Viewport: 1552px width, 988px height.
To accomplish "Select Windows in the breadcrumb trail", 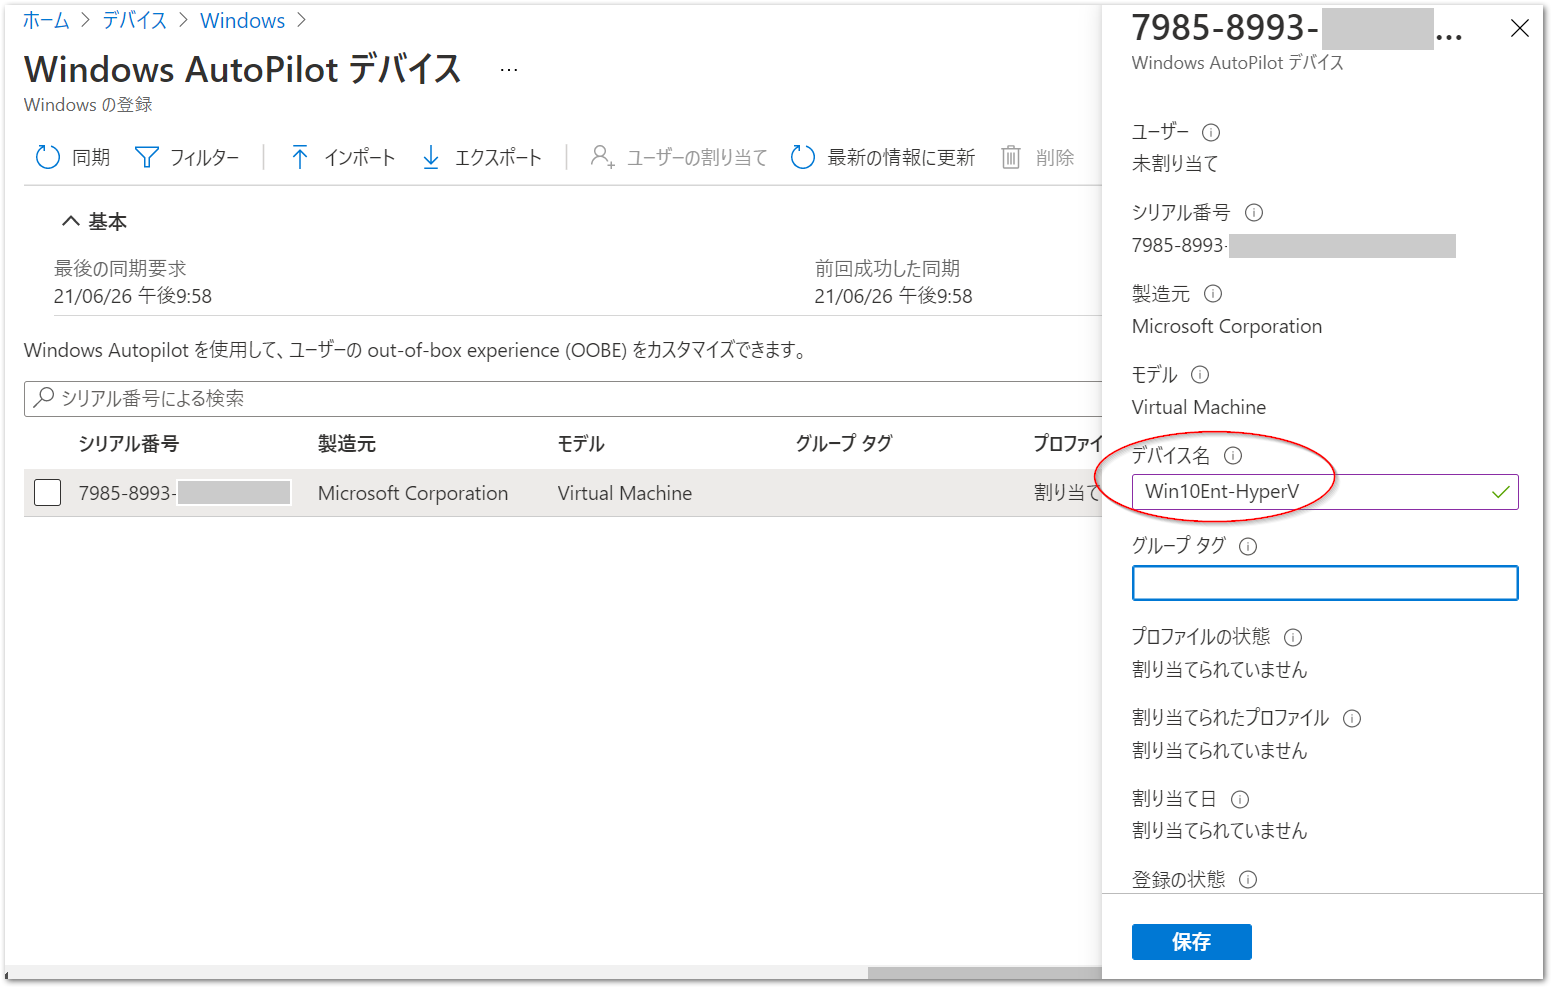I will (242, 20).
